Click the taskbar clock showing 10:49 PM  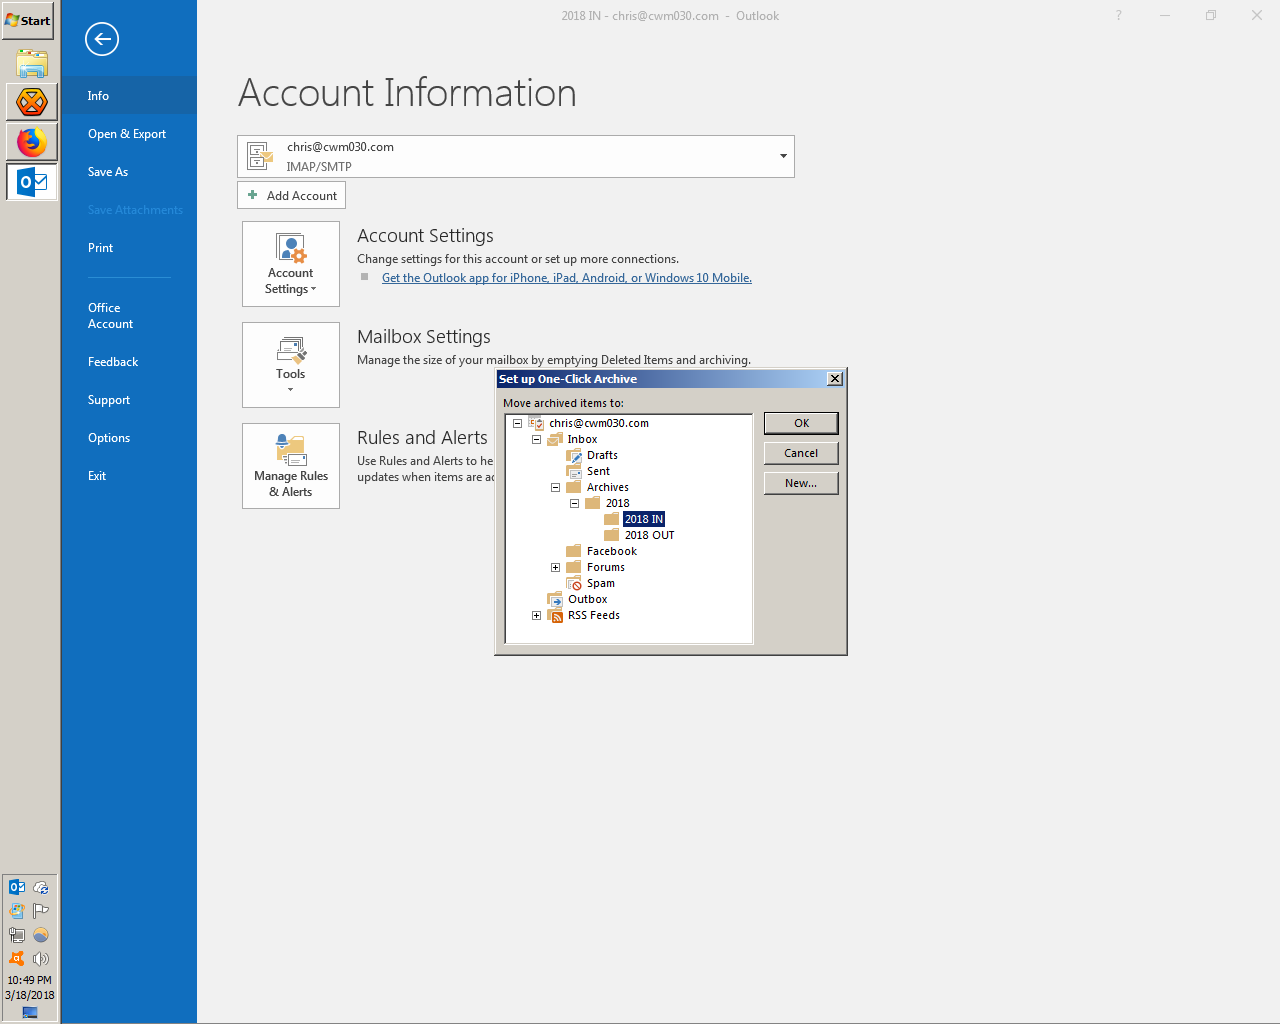click(30, 980)
